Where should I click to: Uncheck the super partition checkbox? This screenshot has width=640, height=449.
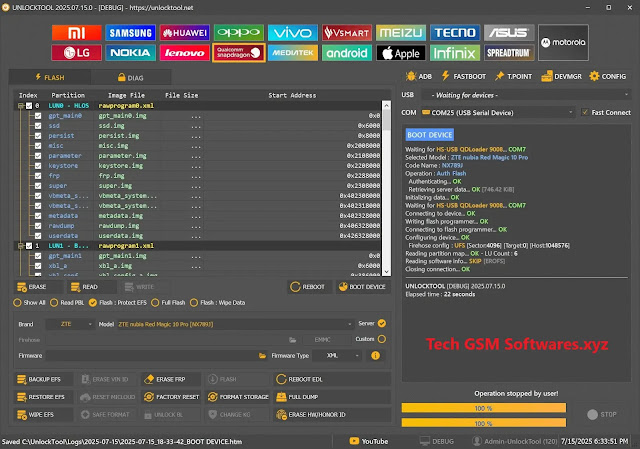(38, 186)
